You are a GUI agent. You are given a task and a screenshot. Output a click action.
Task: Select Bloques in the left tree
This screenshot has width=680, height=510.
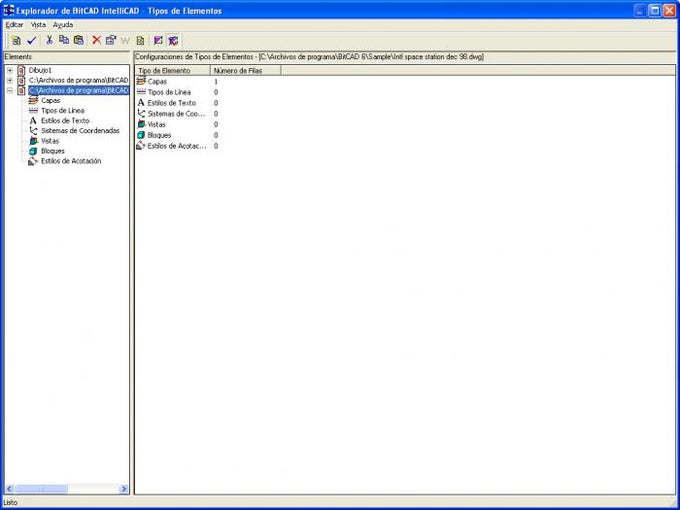coord(52,151)
